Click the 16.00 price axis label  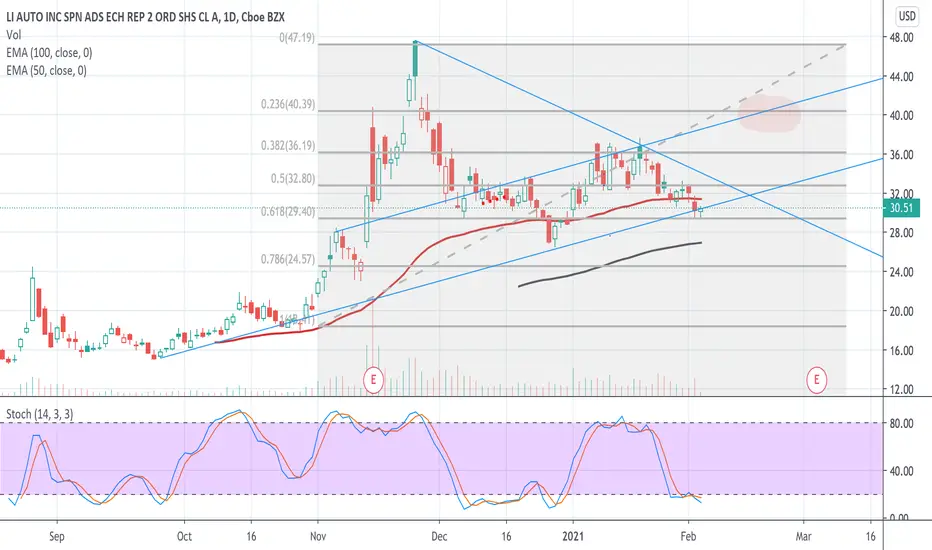[901, 350]
